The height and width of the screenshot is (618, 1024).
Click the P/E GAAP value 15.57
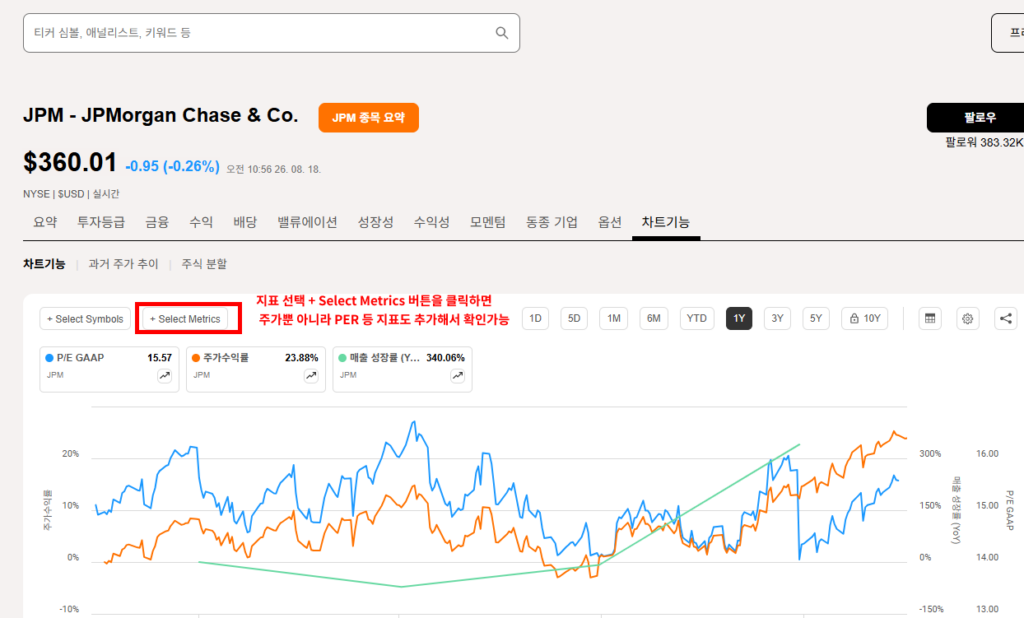pyautogui.click(x=159, y=358)
